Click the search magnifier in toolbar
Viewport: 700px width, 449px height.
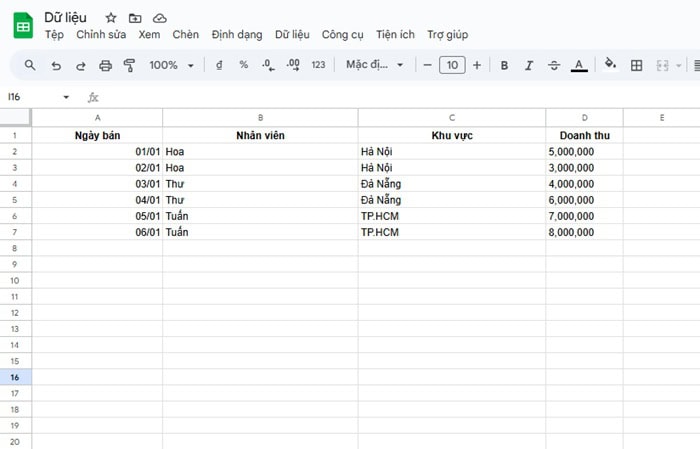[x=30, y=65]
